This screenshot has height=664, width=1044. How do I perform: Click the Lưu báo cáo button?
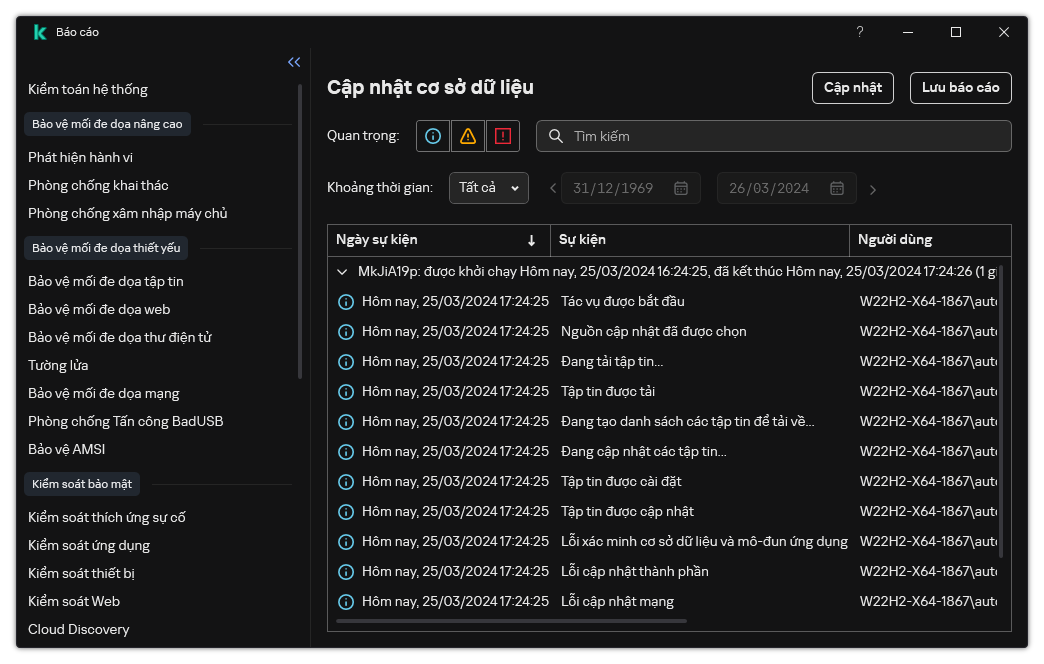(960, 88)
